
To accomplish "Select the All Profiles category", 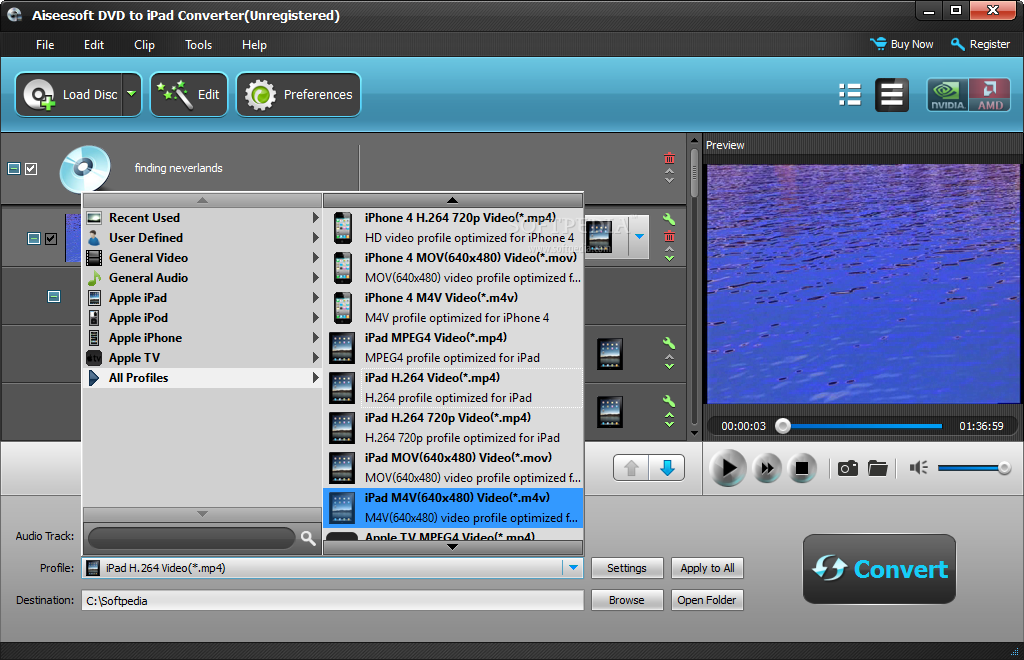I will (x=202, y=378).
